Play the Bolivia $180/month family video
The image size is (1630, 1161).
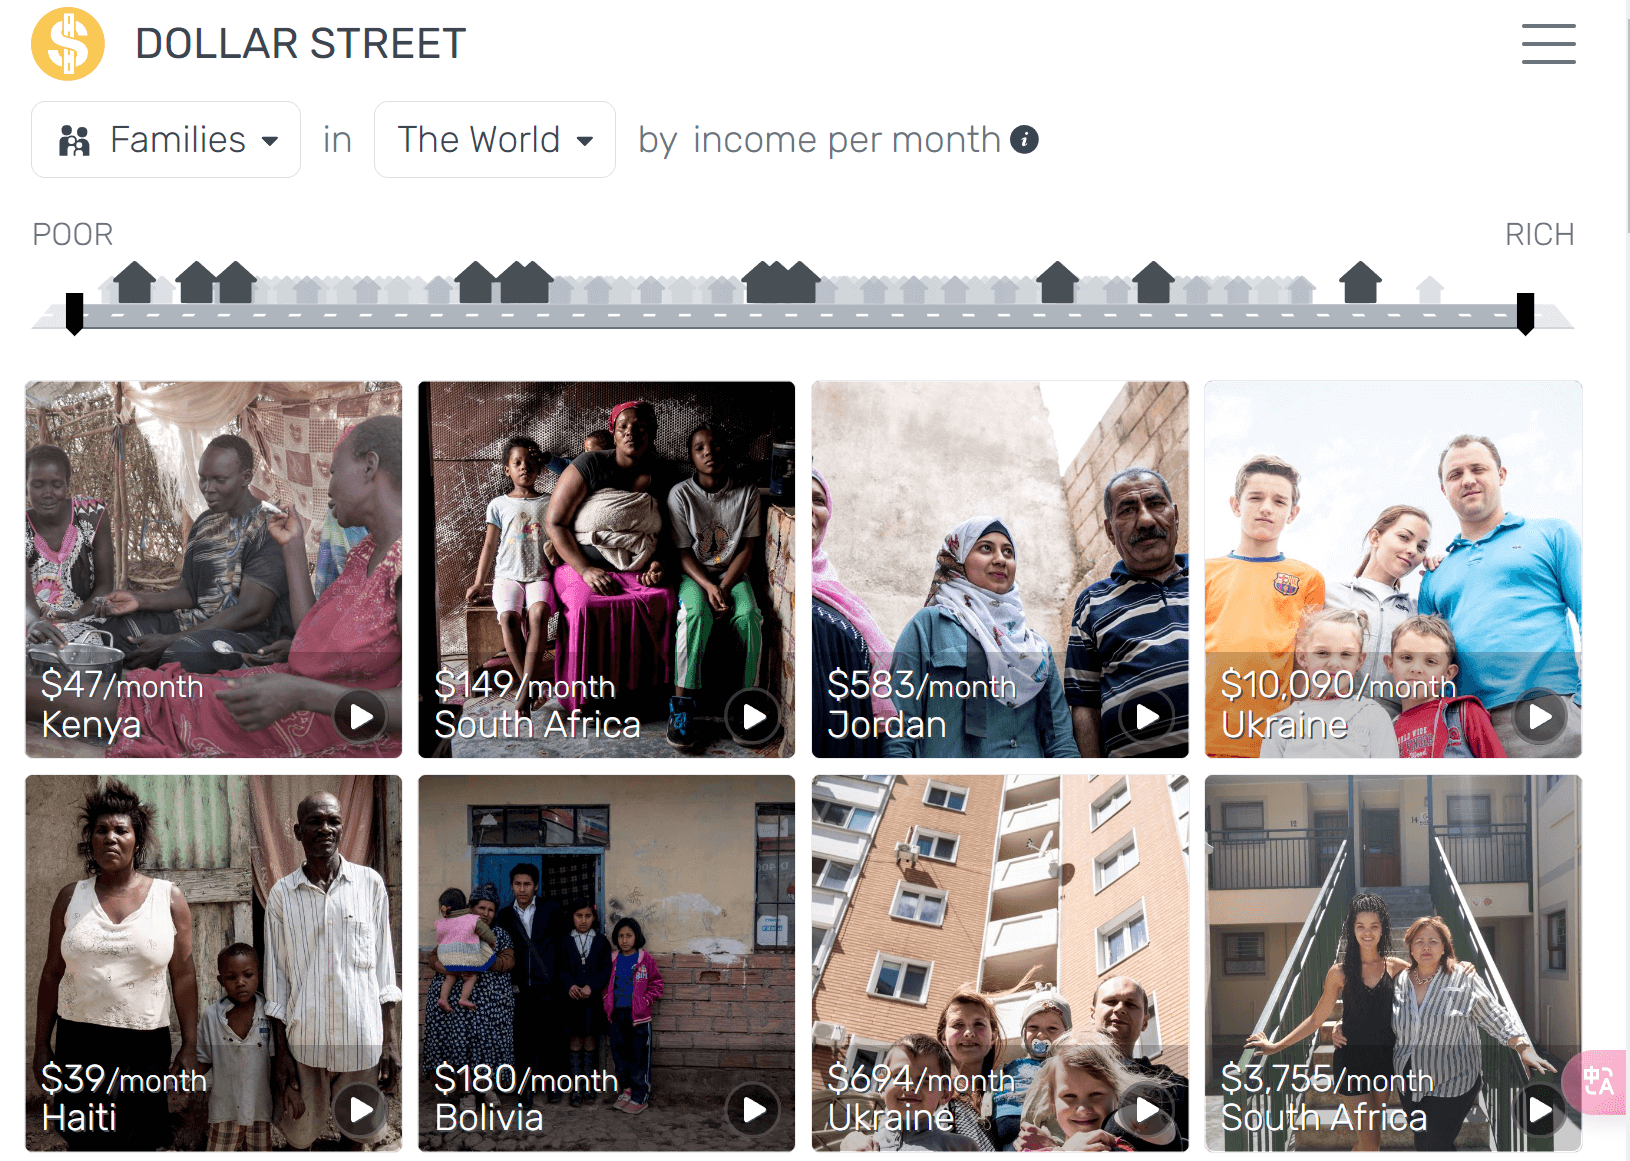754,1109
